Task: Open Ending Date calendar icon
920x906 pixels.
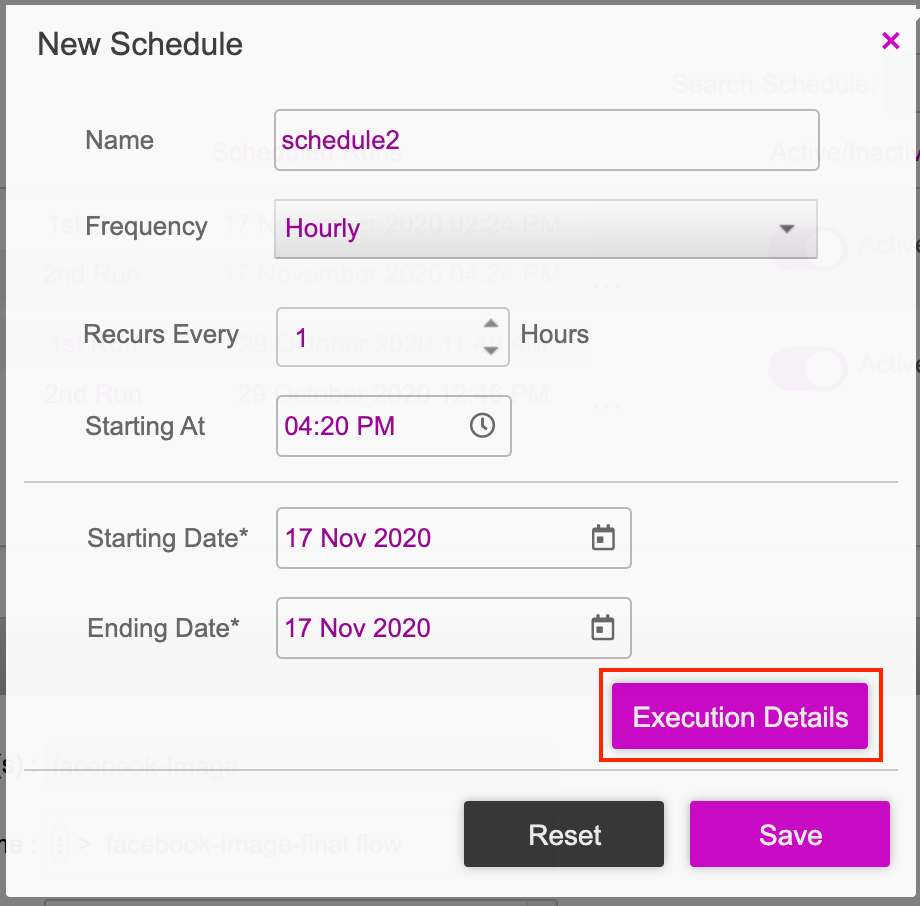Action: tap(603, 627)
